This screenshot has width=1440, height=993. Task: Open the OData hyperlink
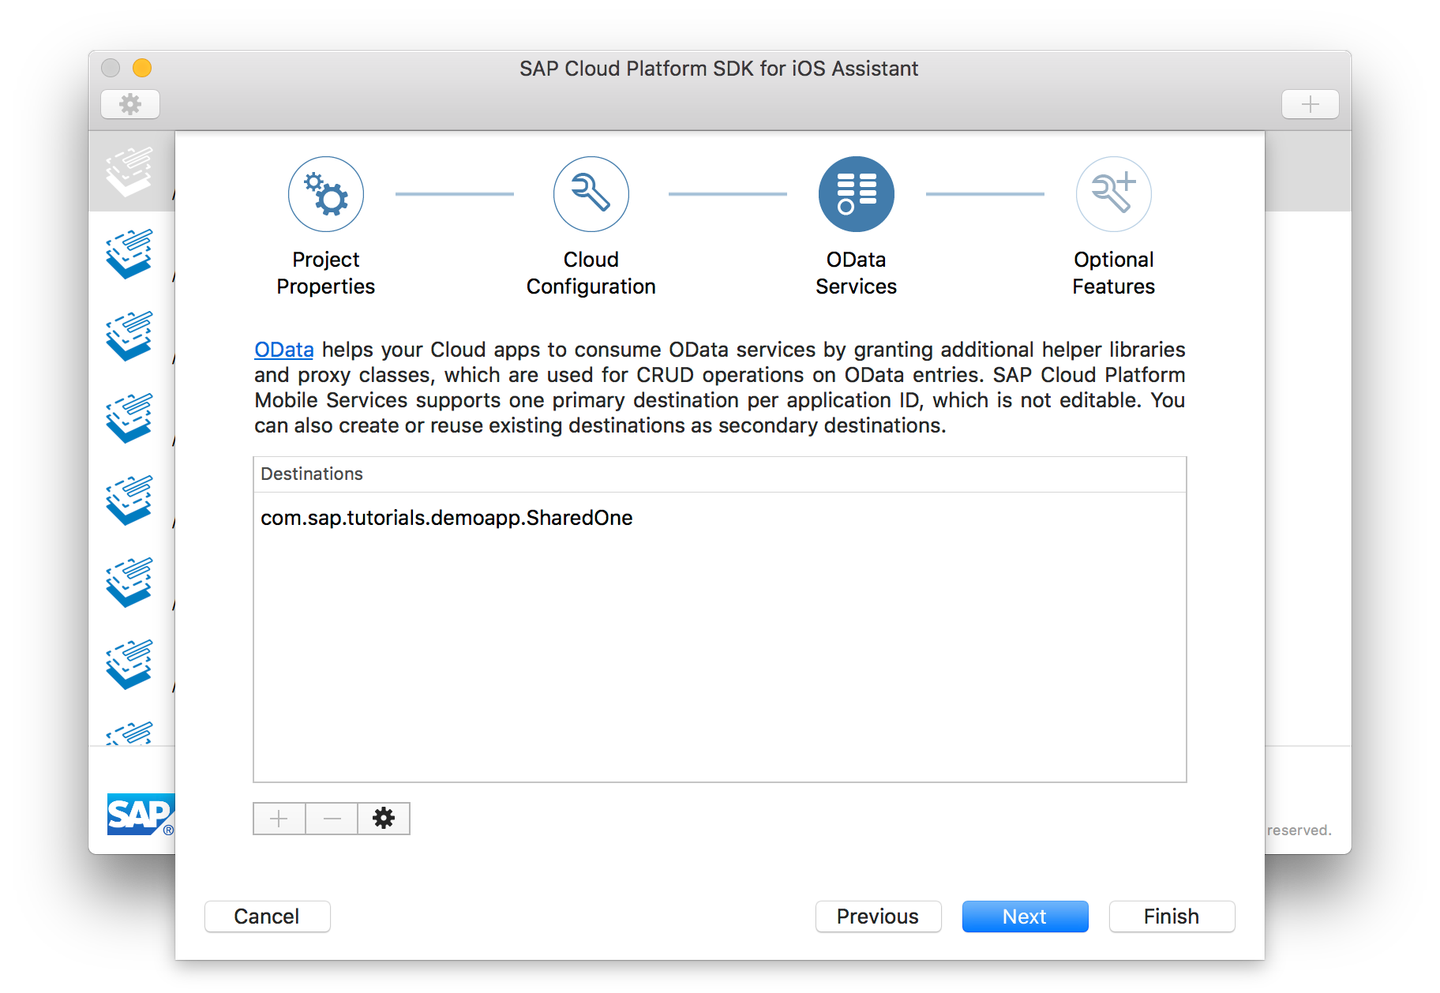click(x=284, y=349)
